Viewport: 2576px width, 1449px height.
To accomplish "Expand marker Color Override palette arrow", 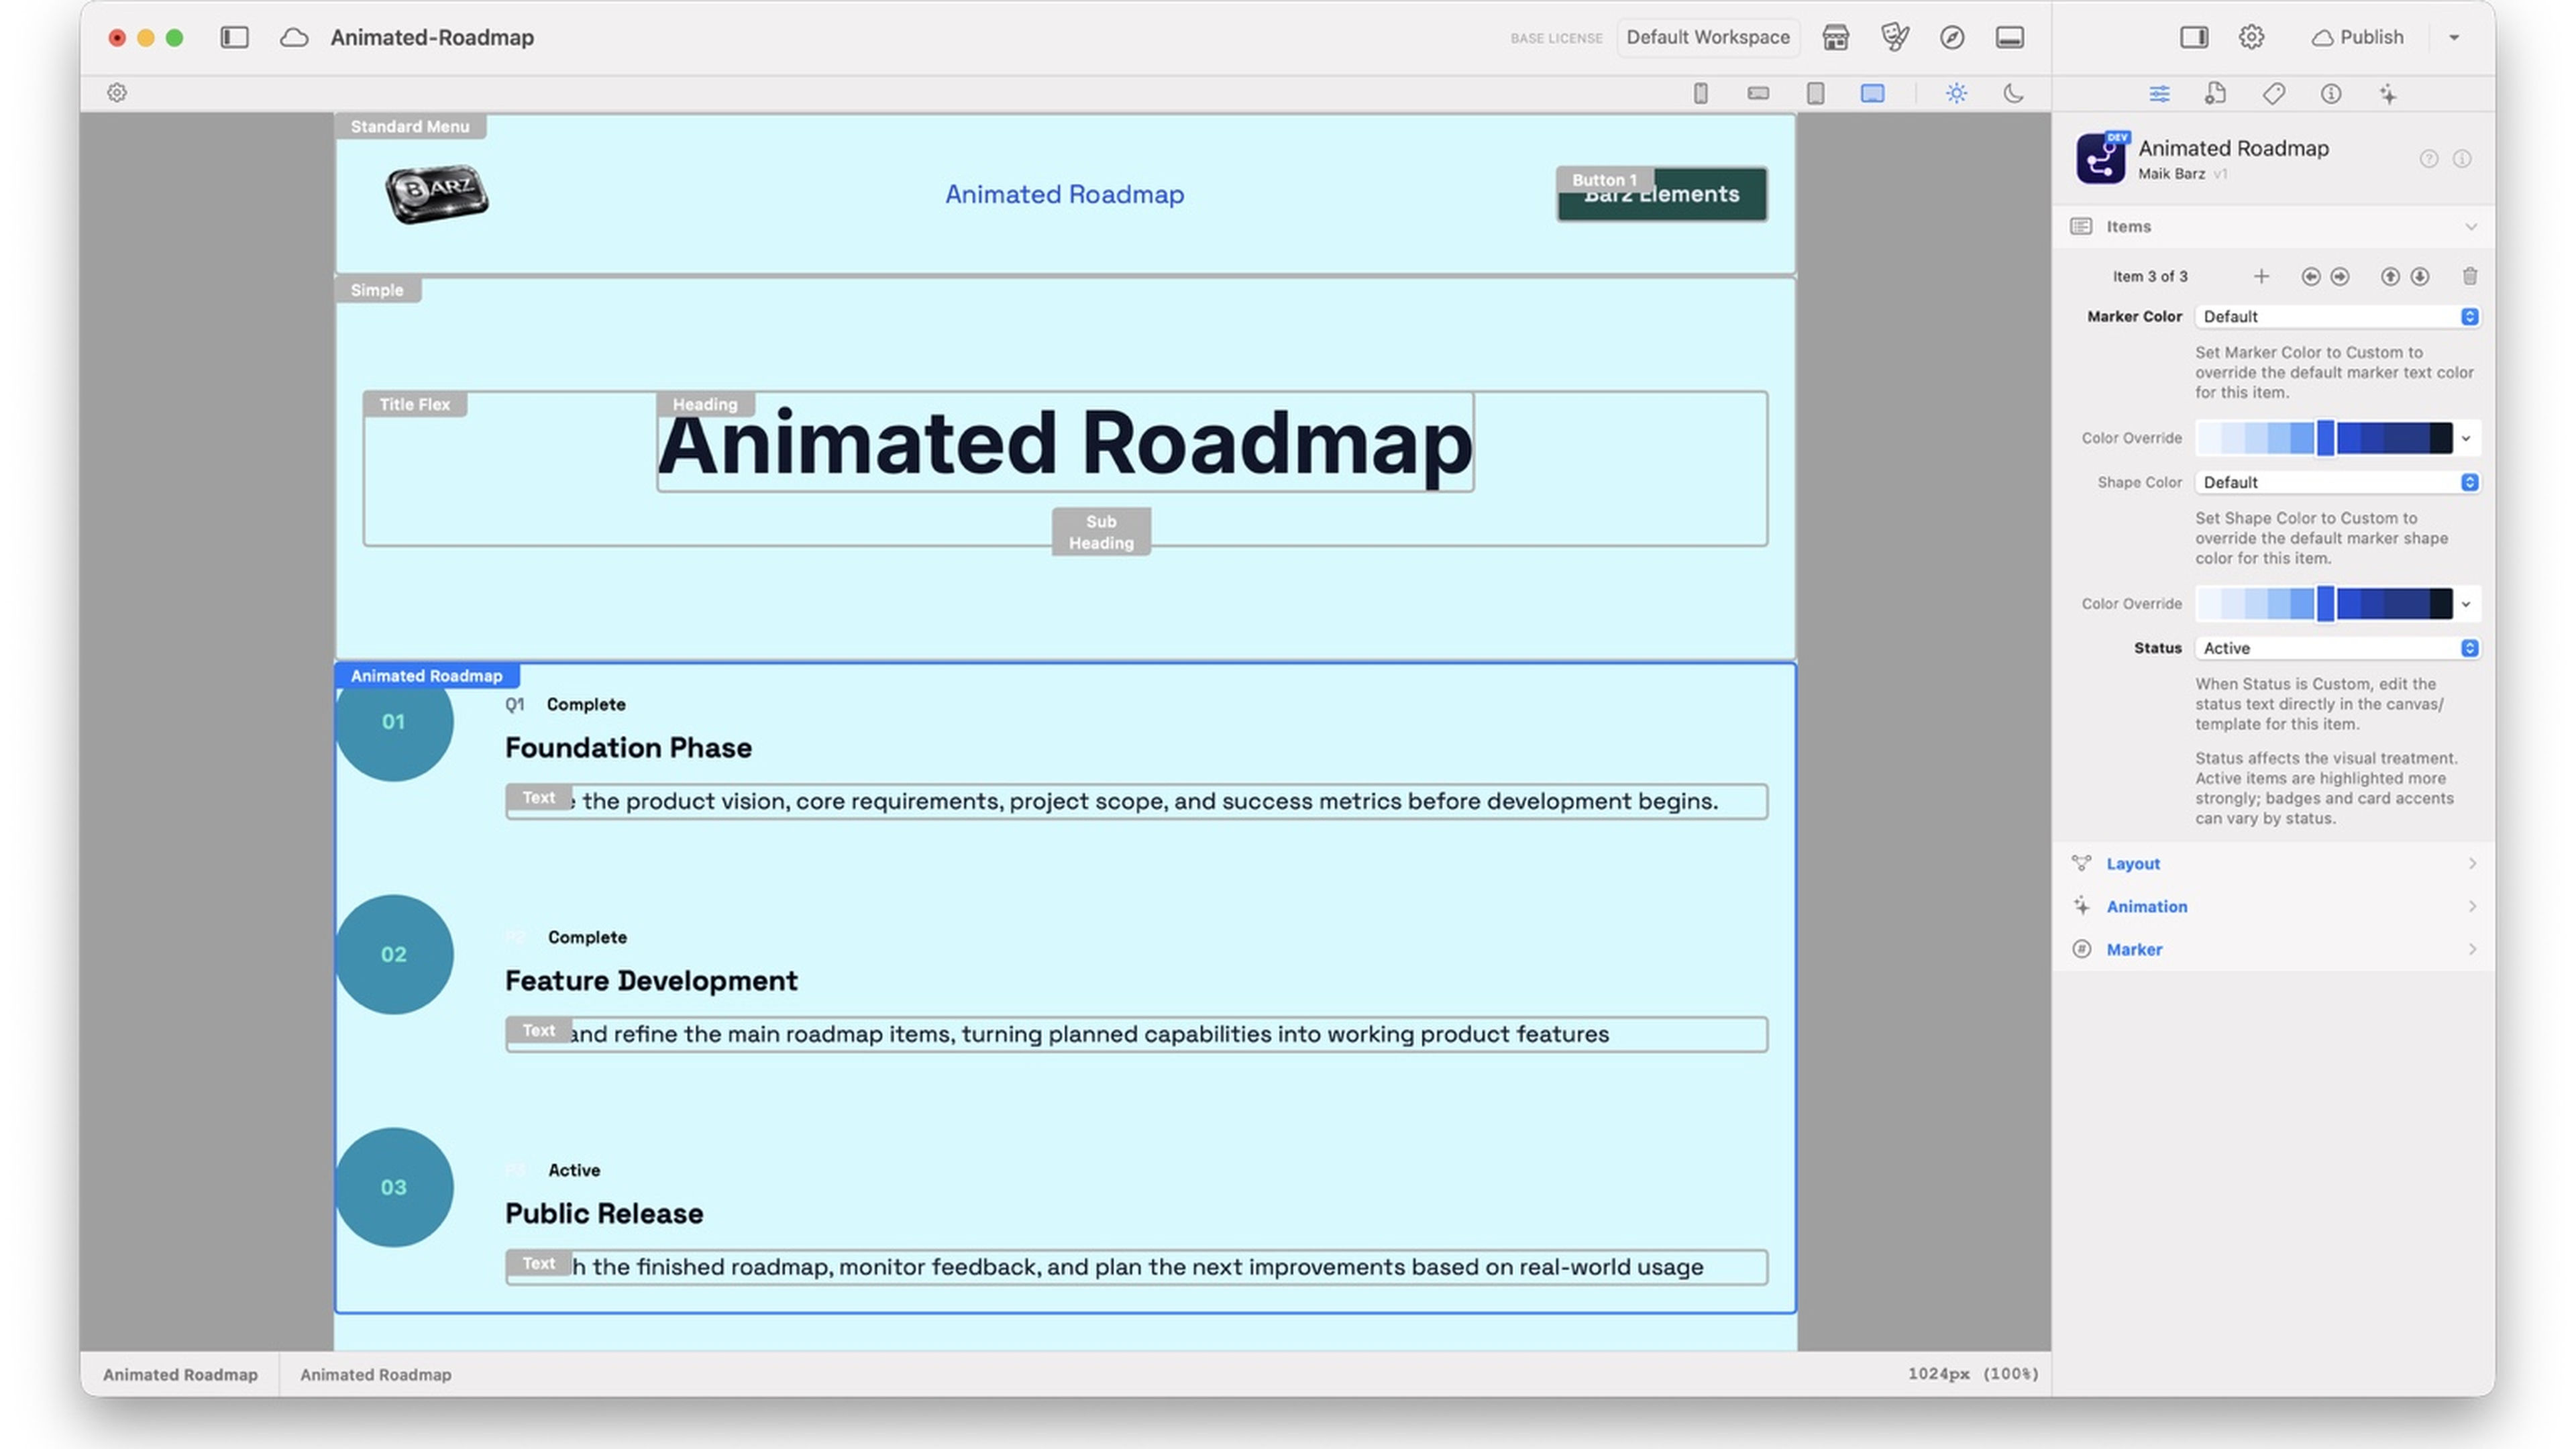I will pos(2466,438).
